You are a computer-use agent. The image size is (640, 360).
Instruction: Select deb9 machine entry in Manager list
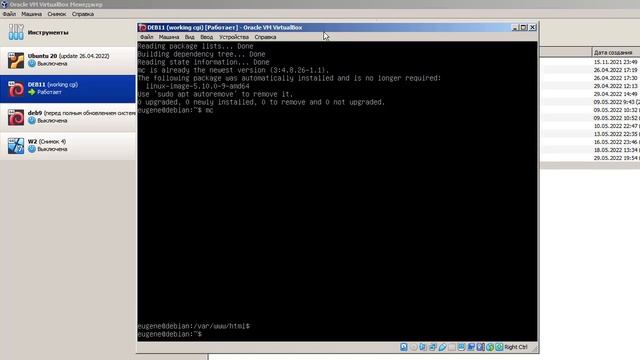(x=68, y=117)
